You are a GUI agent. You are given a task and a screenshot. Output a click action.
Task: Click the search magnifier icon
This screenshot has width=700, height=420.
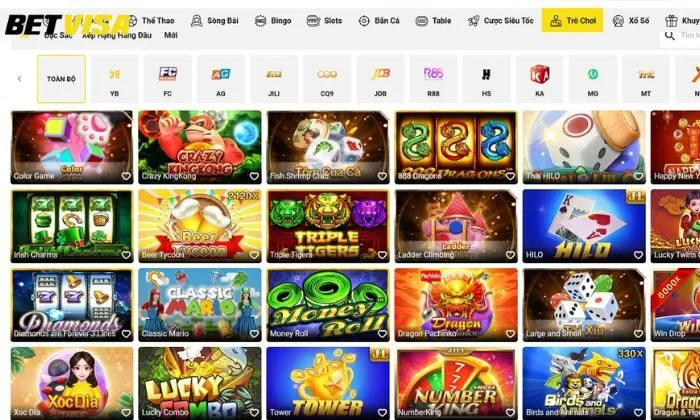[x=669, y=35]
